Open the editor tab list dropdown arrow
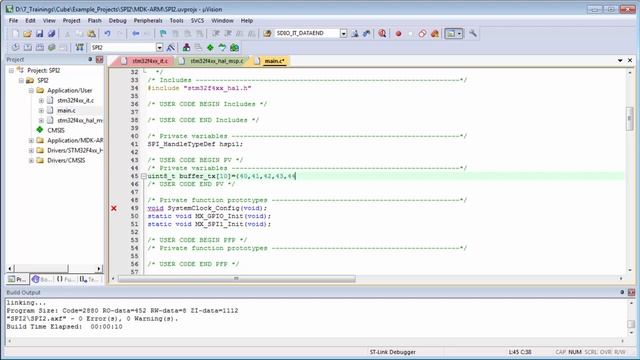 point(620,60)
